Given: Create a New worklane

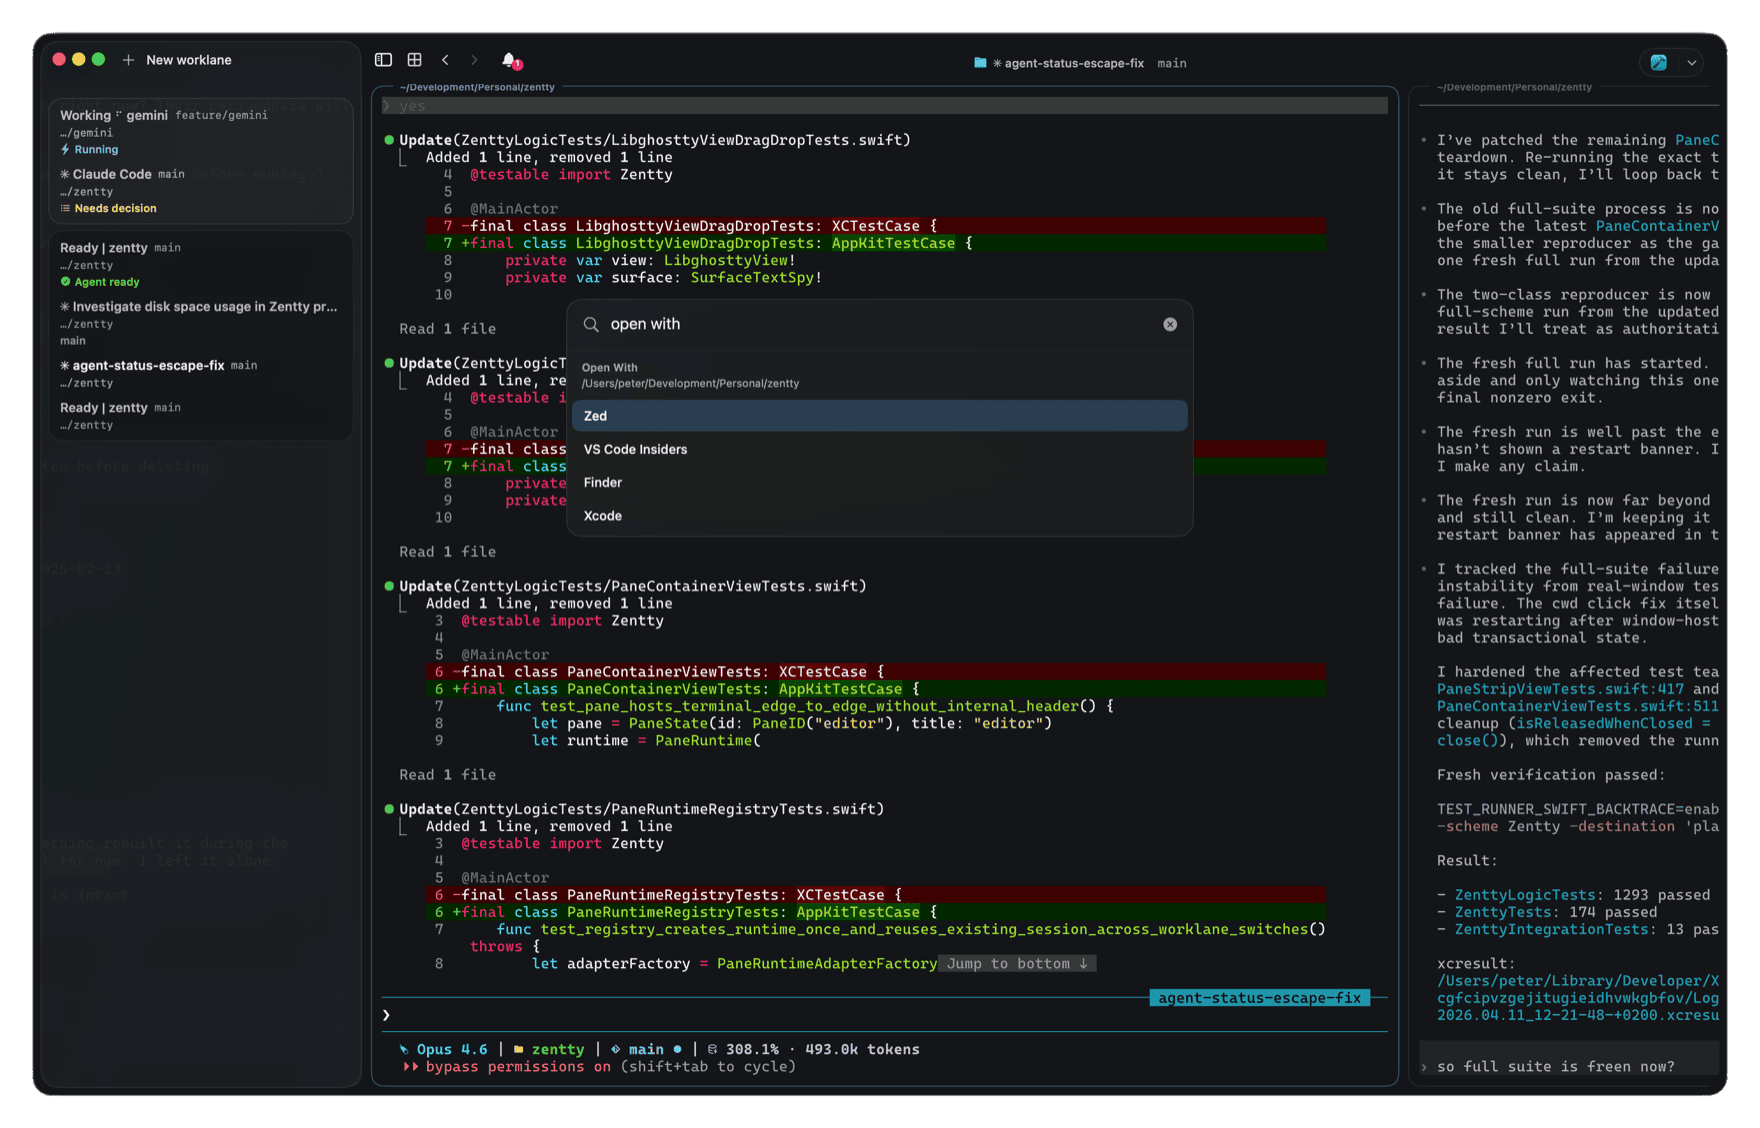Looking at the screenshot, I should click(x=178, y=60).
